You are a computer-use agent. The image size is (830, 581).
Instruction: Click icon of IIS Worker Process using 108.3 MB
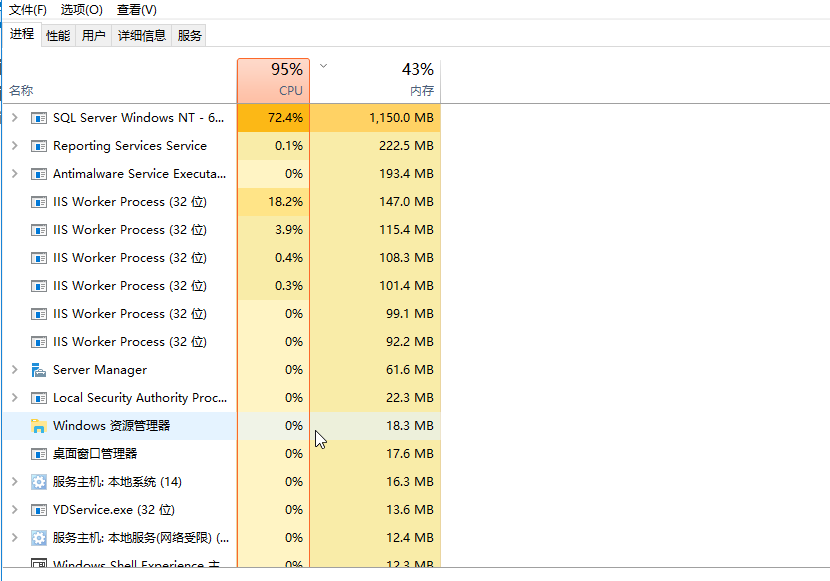coord(39,258)
